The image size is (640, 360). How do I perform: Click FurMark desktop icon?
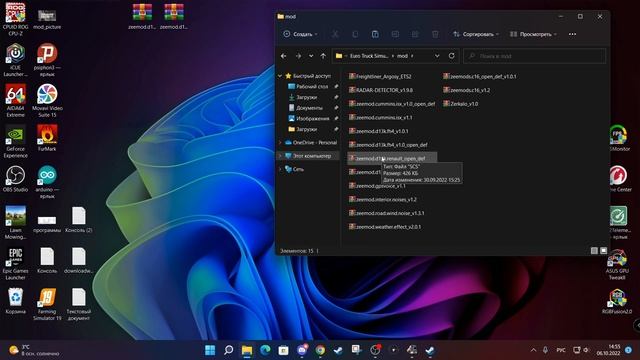[47, 138]
